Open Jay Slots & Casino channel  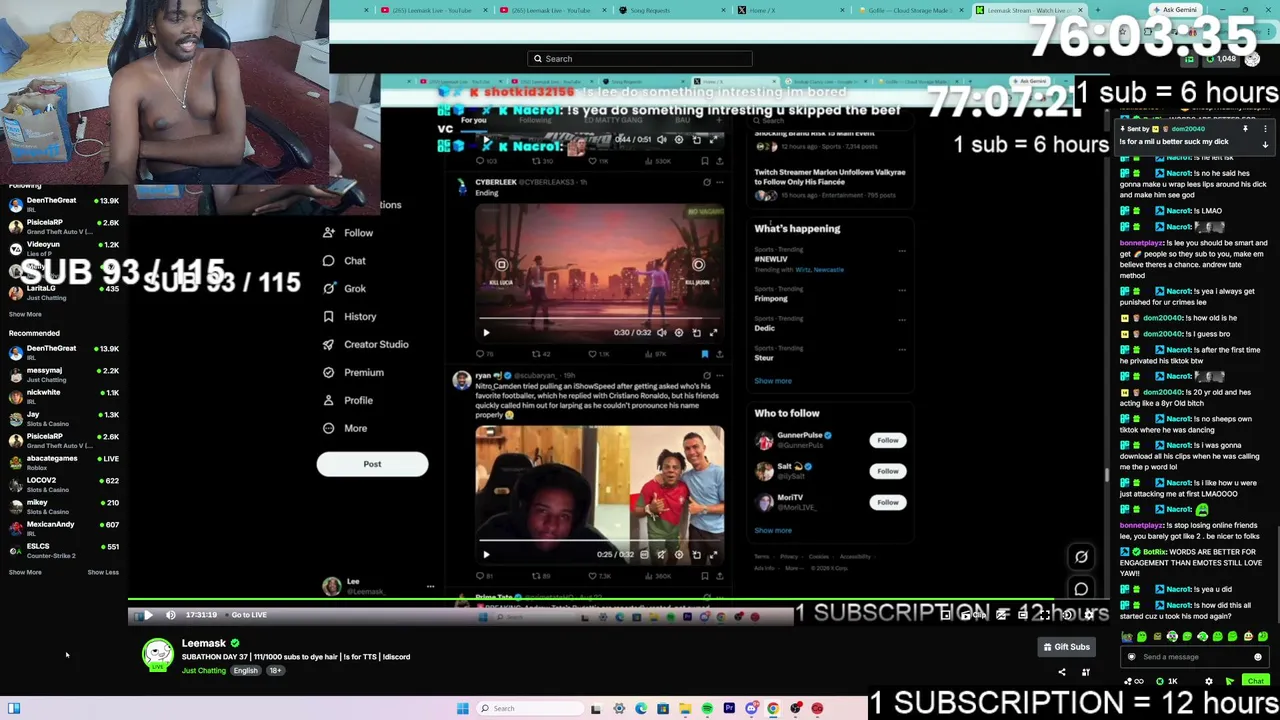62,418
